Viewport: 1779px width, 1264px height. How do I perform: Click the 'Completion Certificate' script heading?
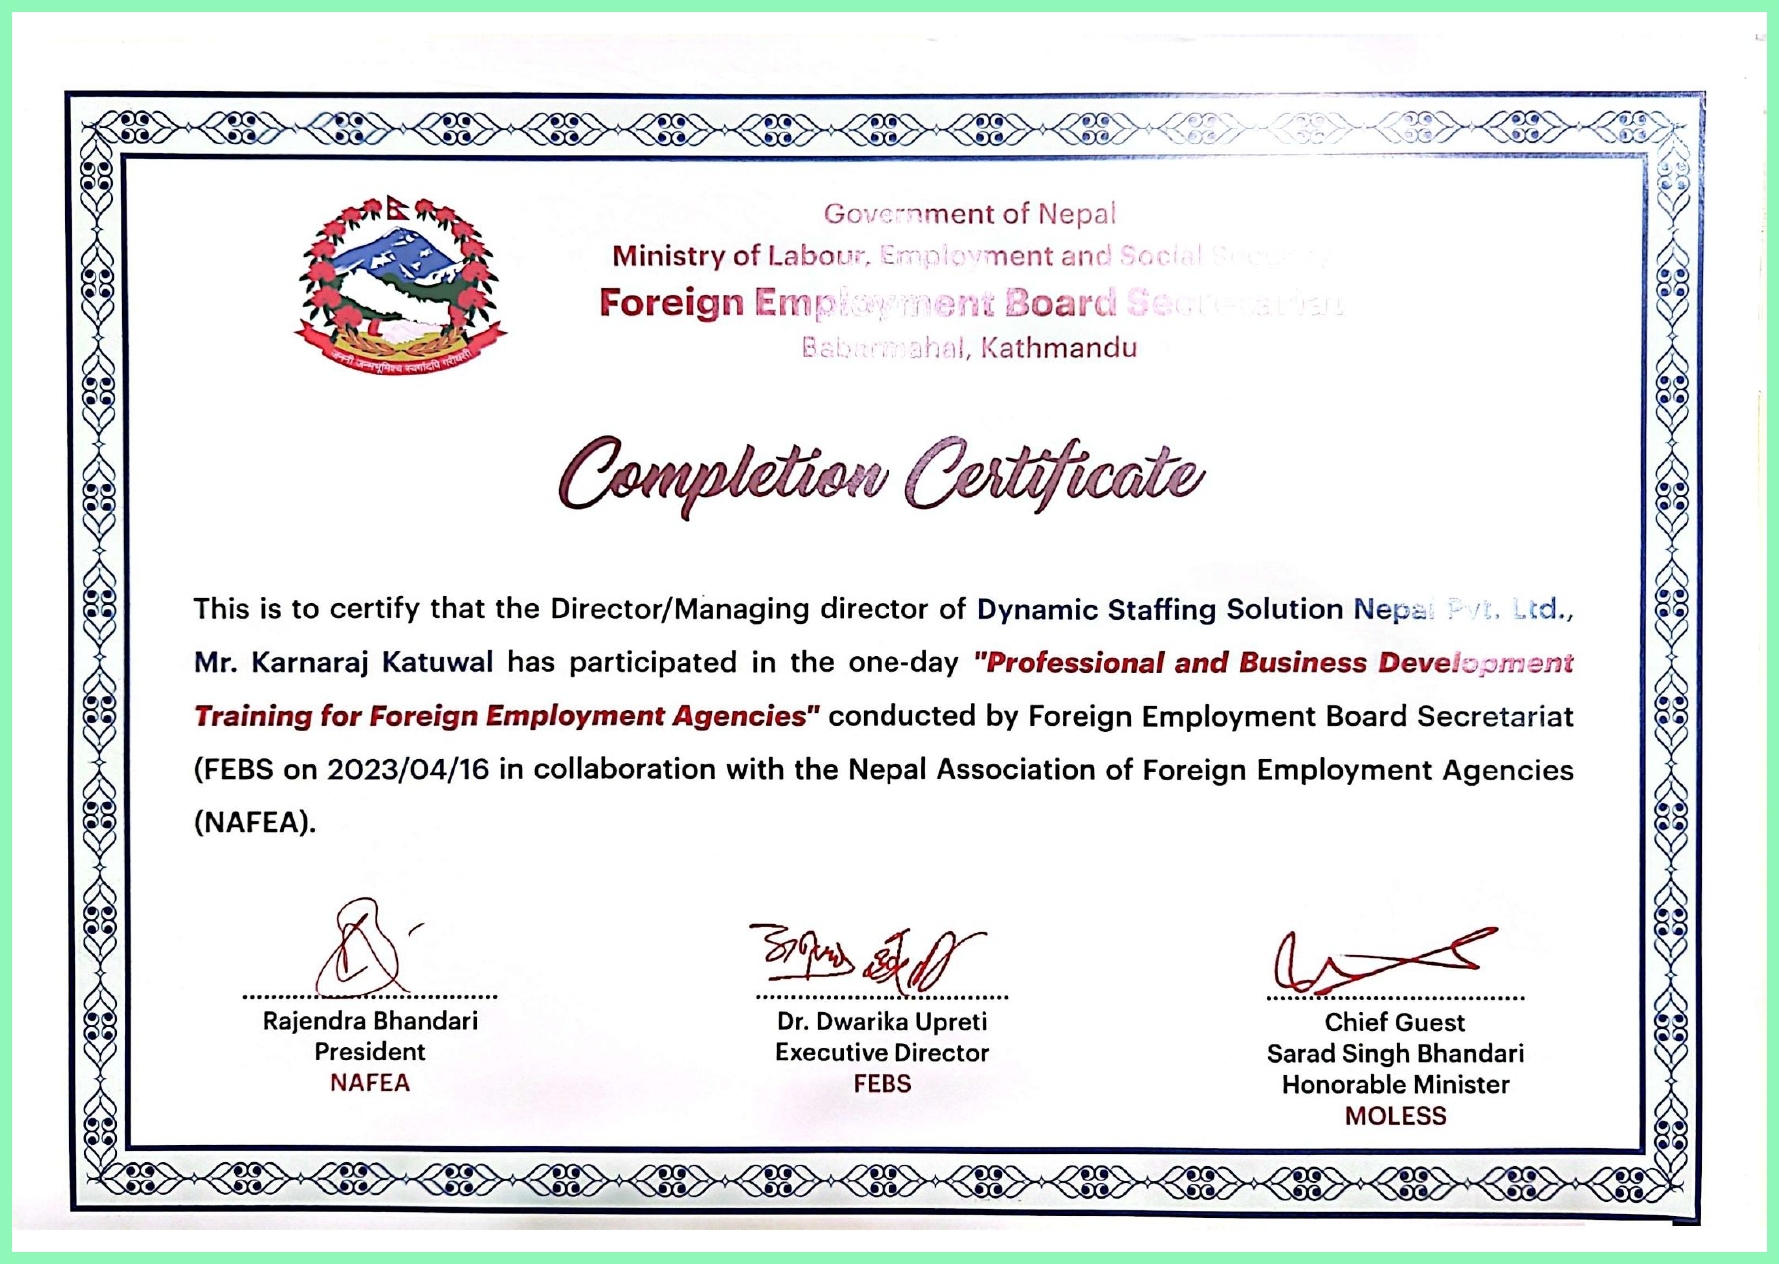pos(881,476)
